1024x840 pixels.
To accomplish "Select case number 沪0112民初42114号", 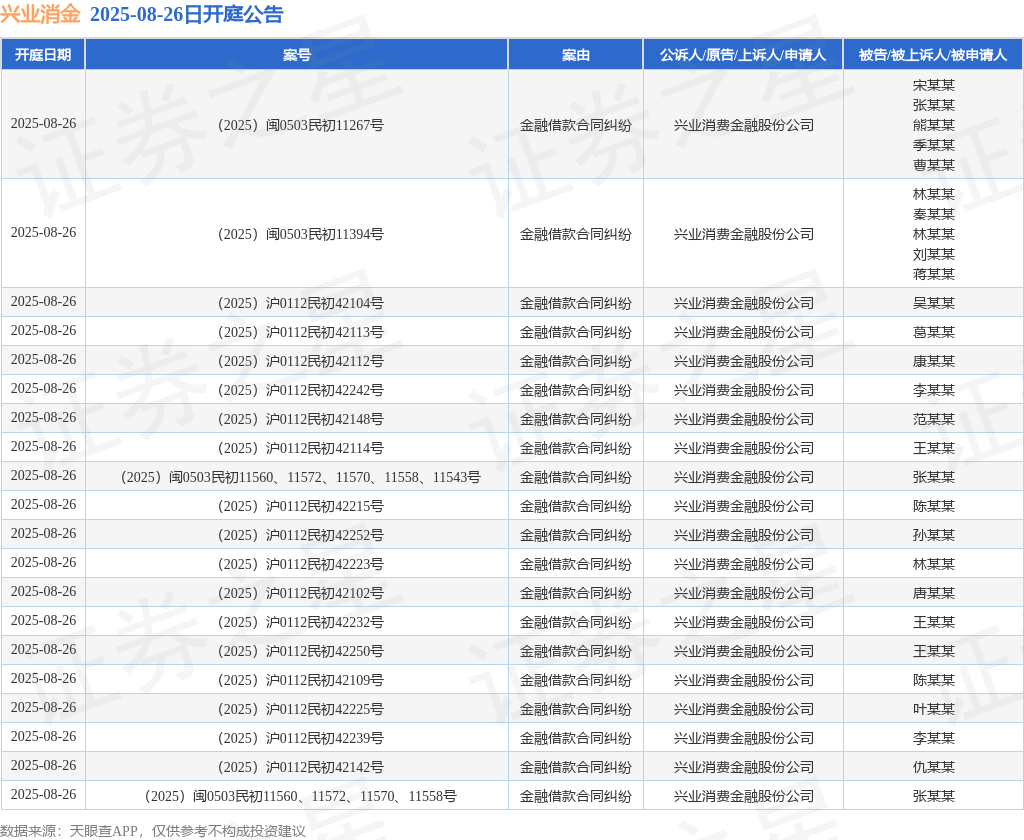I will 300,448.
